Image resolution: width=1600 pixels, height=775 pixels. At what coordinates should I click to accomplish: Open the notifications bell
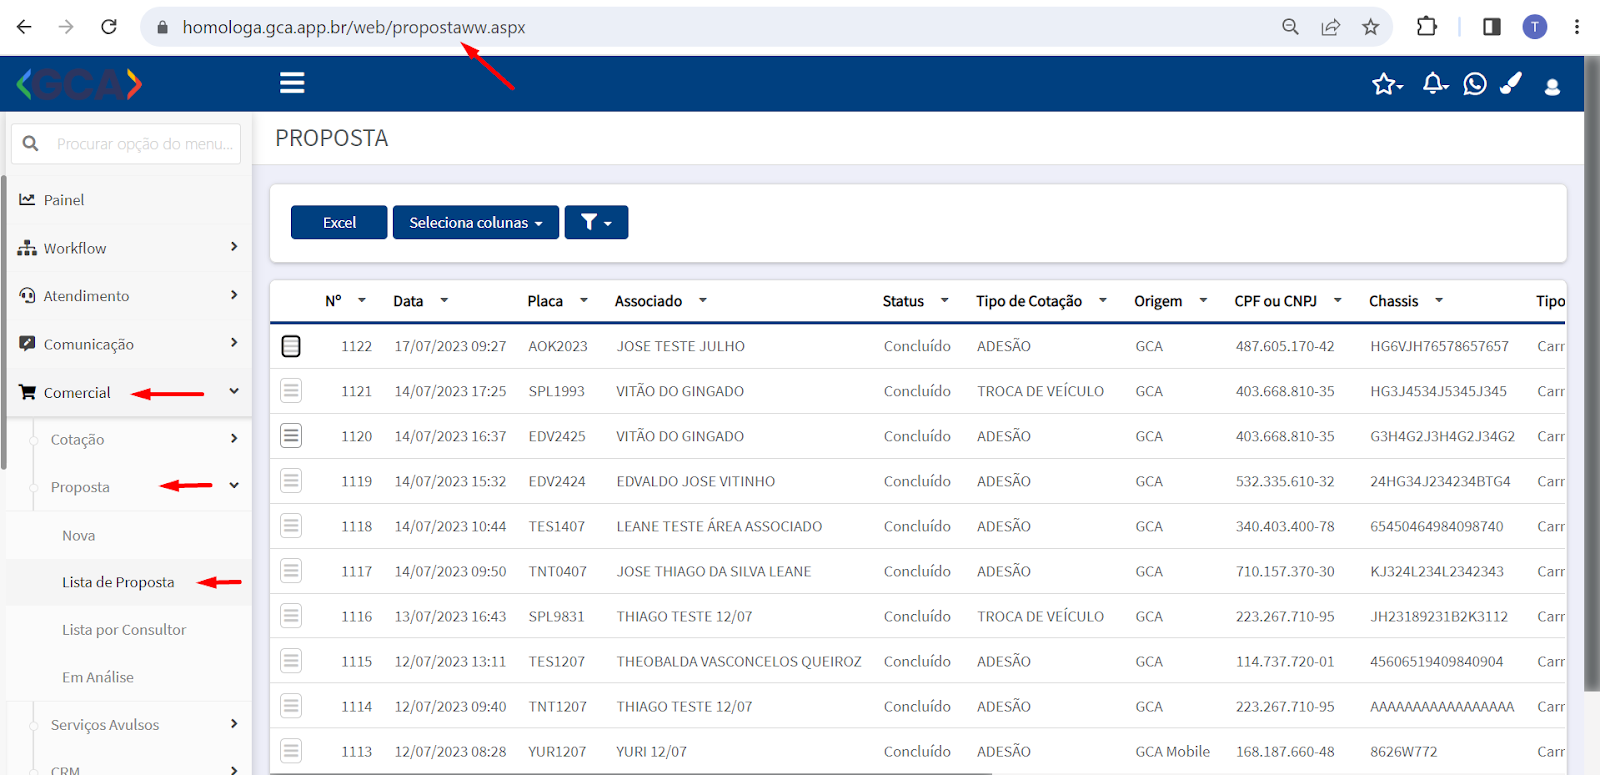[1435, 84]
